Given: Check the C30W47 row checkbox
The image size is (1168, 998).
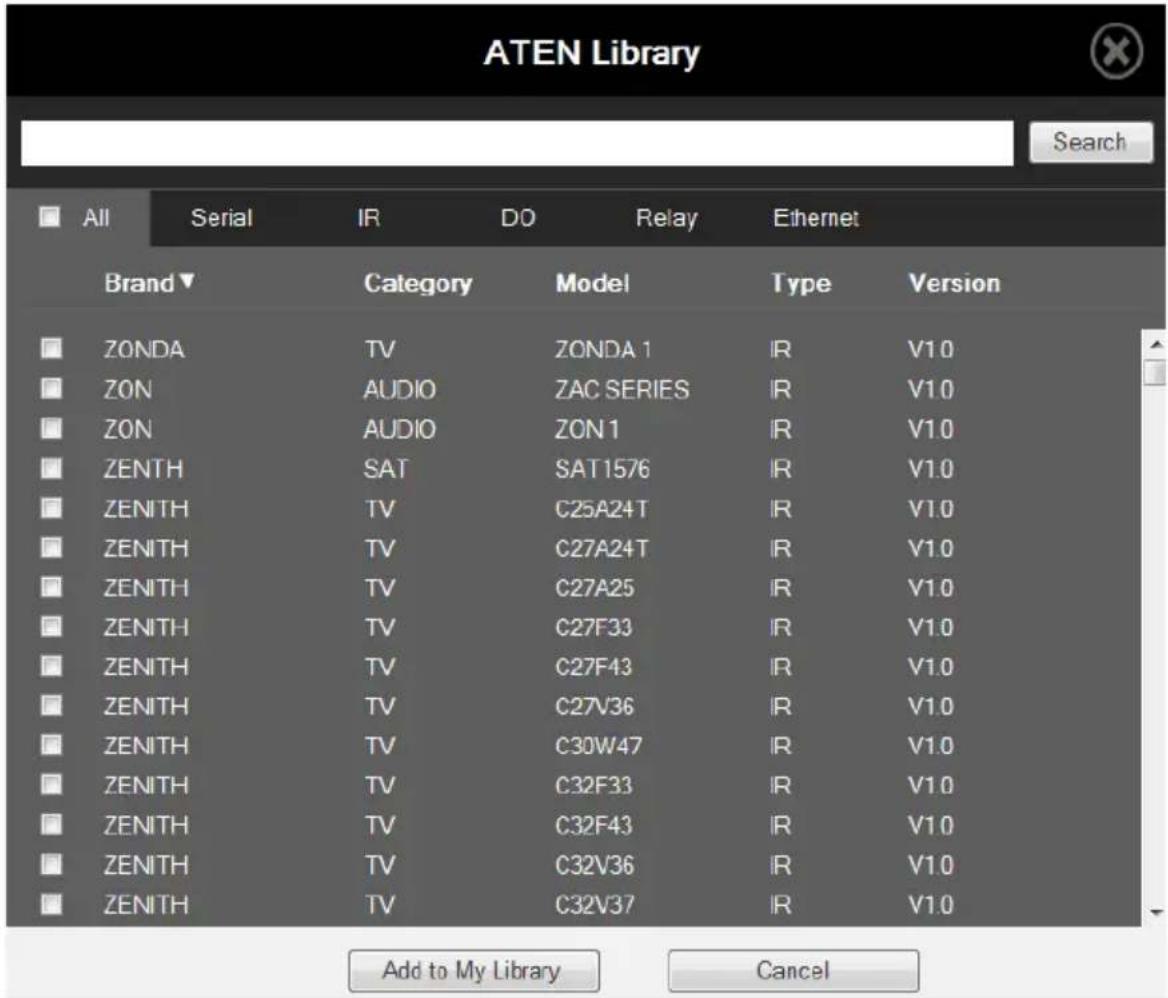Looking at the screenshot, I should pos(51,745).
